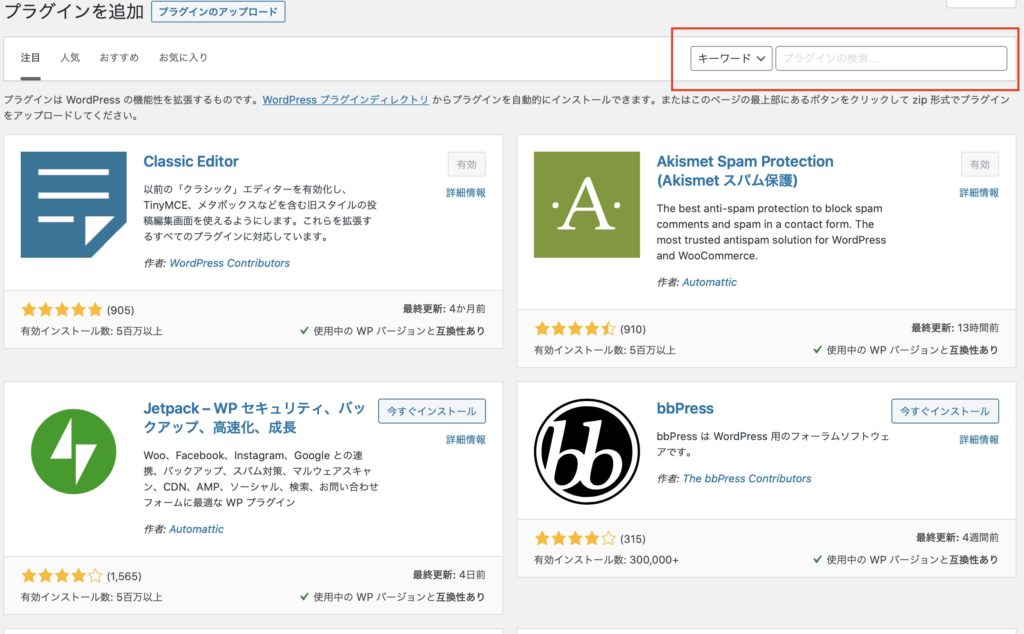Viewport: 1024px width, 634px height.
Task: Install bbPress with 今すぐインストール button
Action: [945, 411]
